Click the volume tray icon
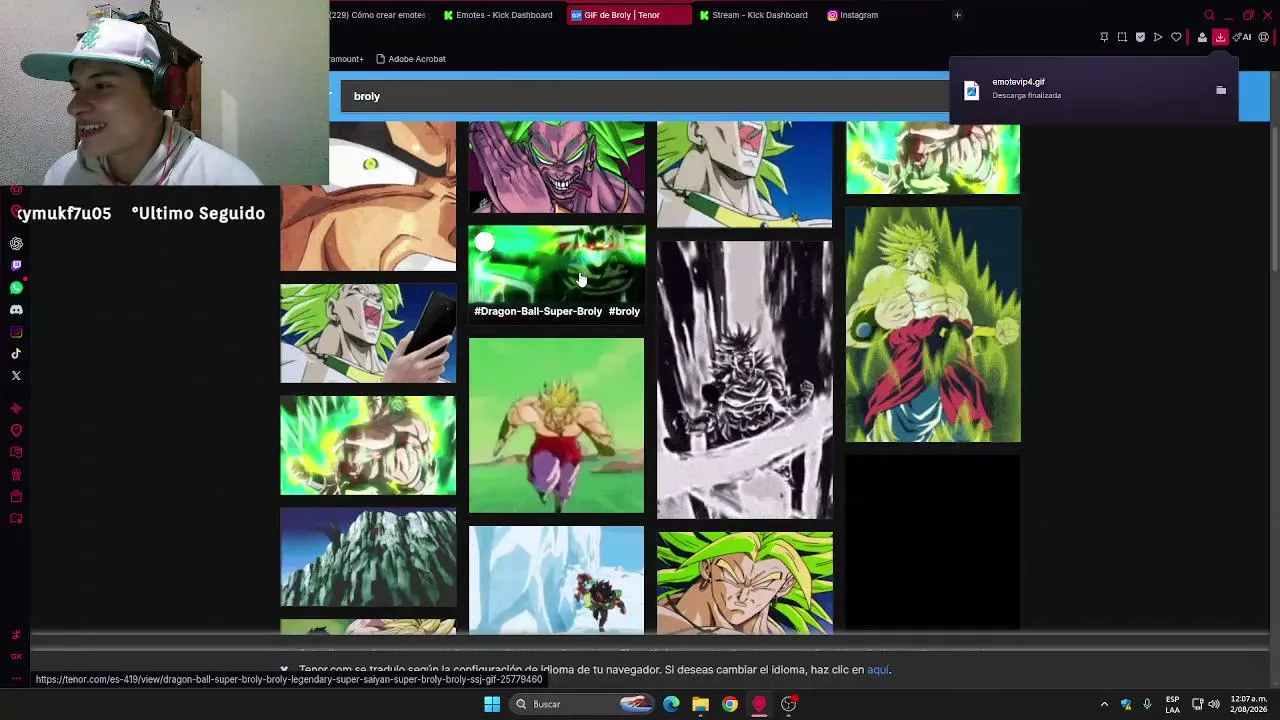1280x720 pixels. [1214, 704]
